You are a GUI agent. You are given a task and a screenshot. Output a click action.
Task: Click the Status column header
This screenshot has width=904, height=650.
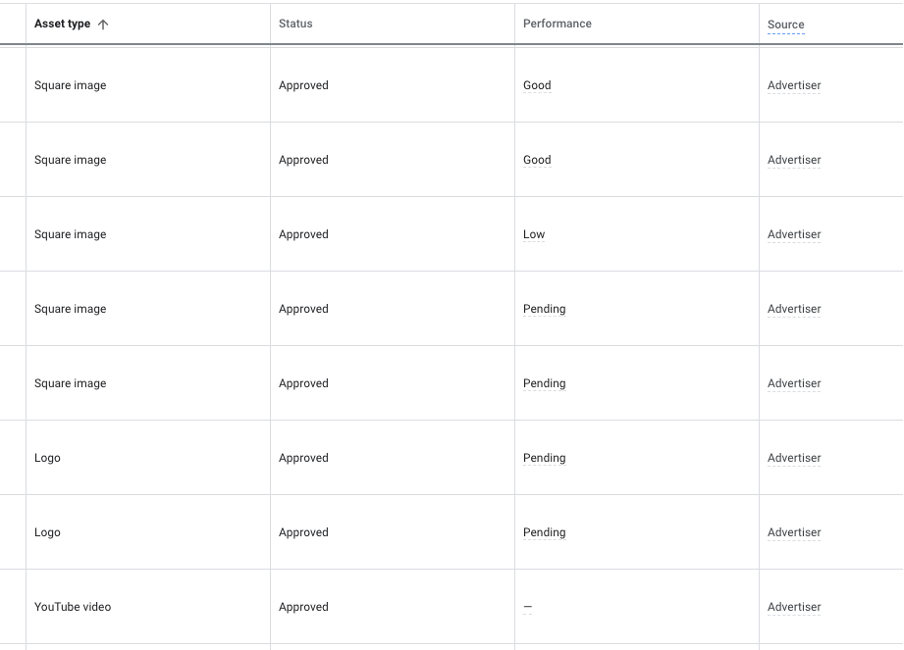(295, 24)
